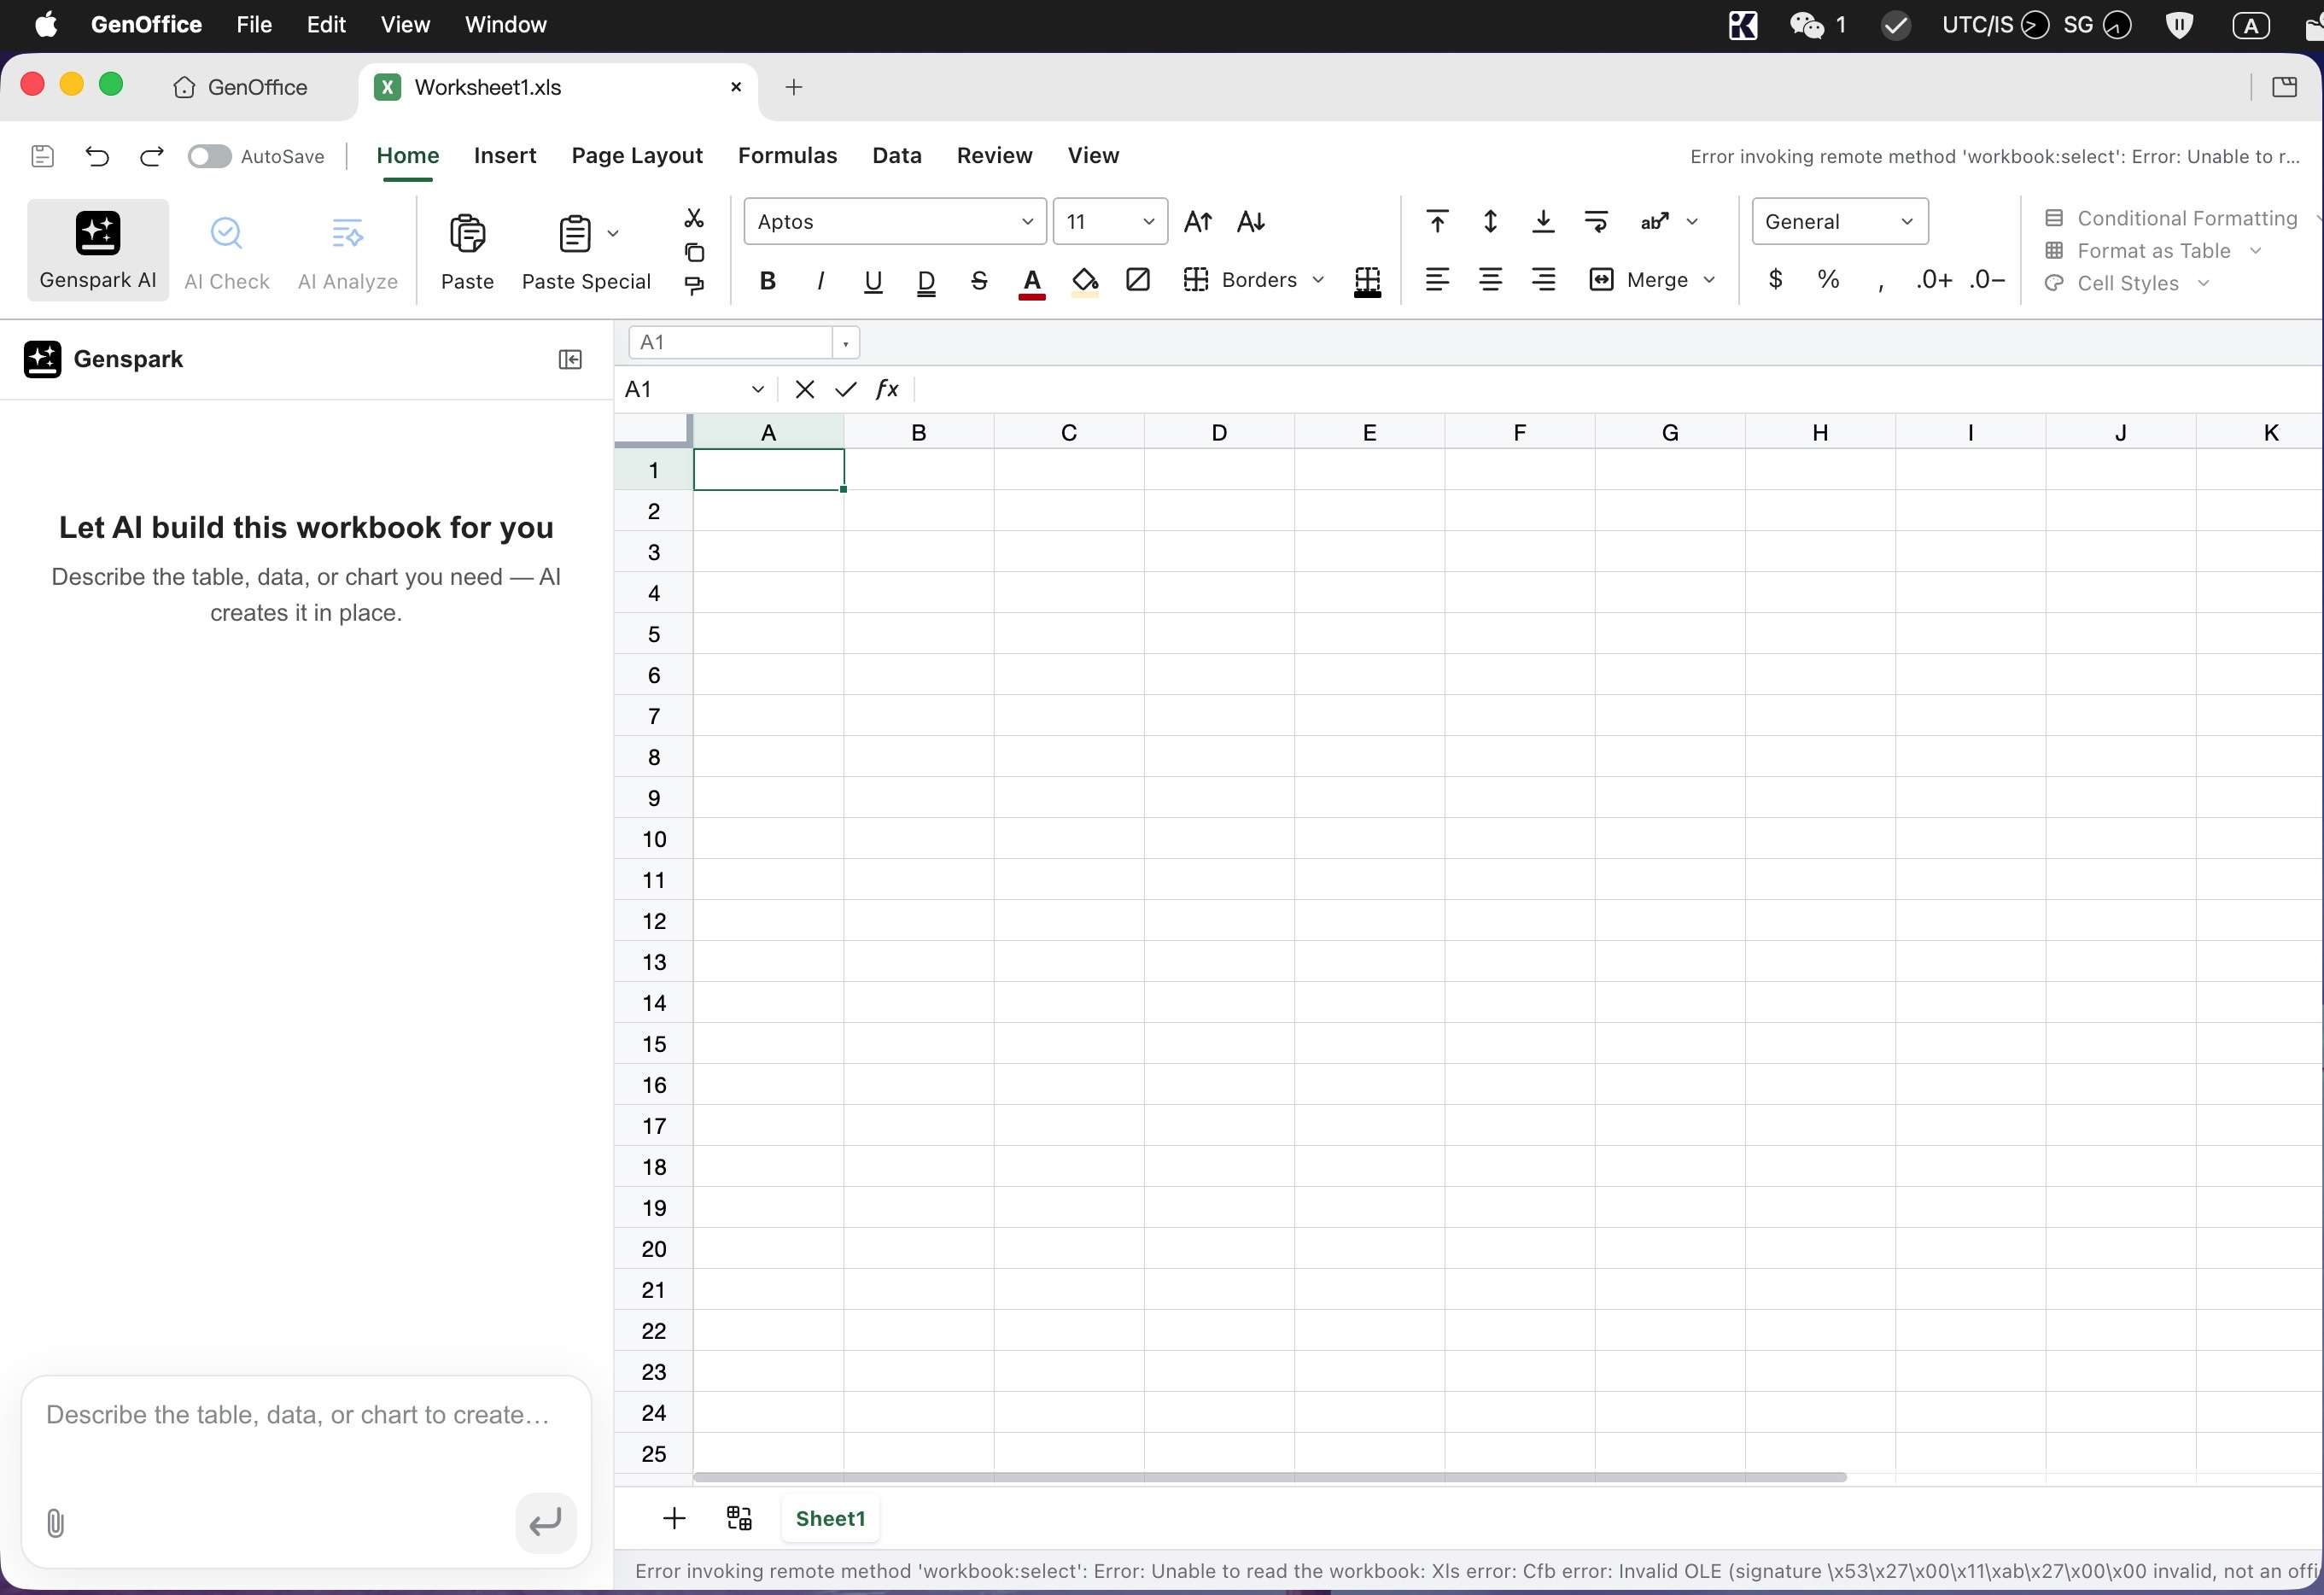Switch to the GenOffice home tab
This screenshot has width=2324, height=1595.
[240, 88]
